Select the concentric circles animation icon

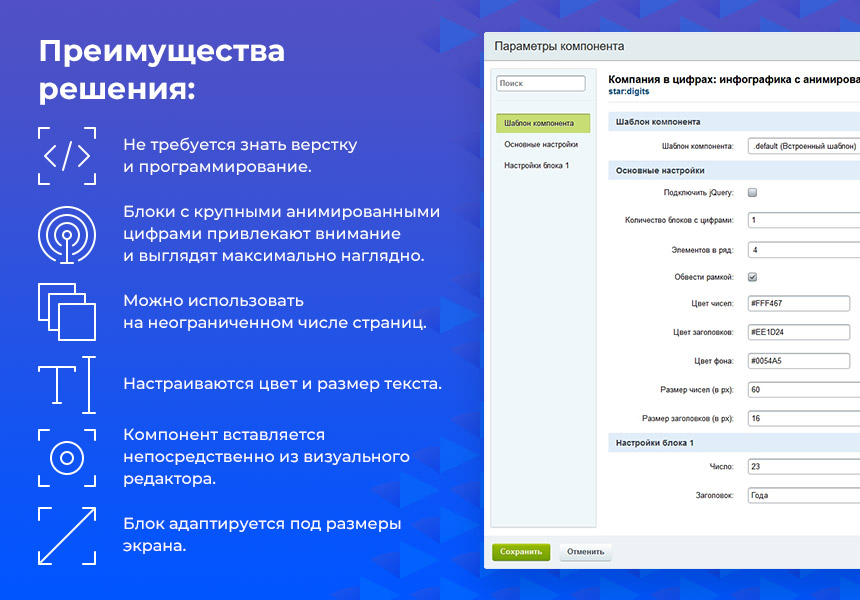[x=67, y=237]
